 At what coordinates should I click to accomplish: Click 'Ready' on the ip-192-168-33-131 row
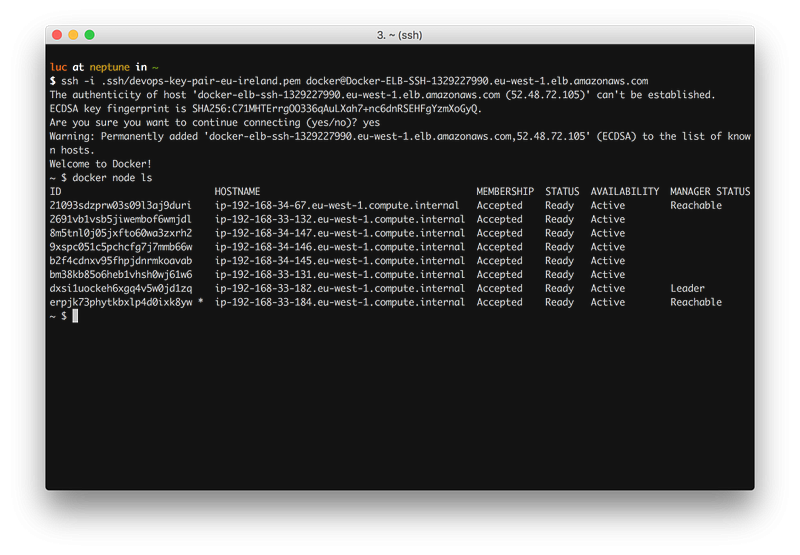[559, 274]
